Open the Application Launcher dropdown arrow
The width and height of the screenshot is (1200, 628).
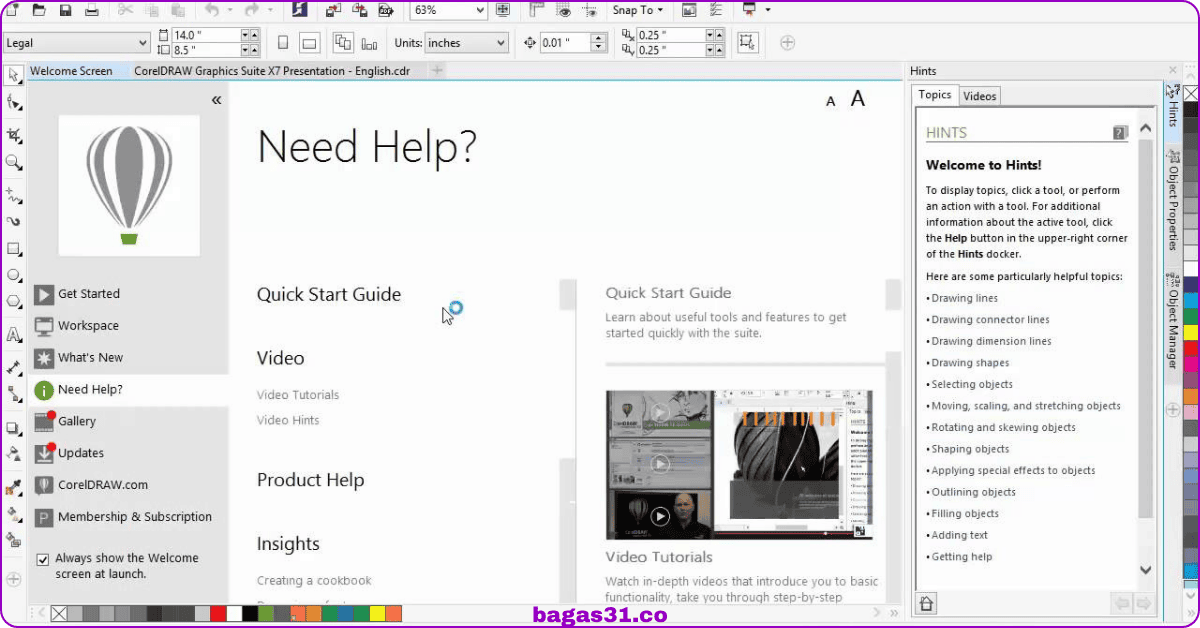[x=768, y=10]
